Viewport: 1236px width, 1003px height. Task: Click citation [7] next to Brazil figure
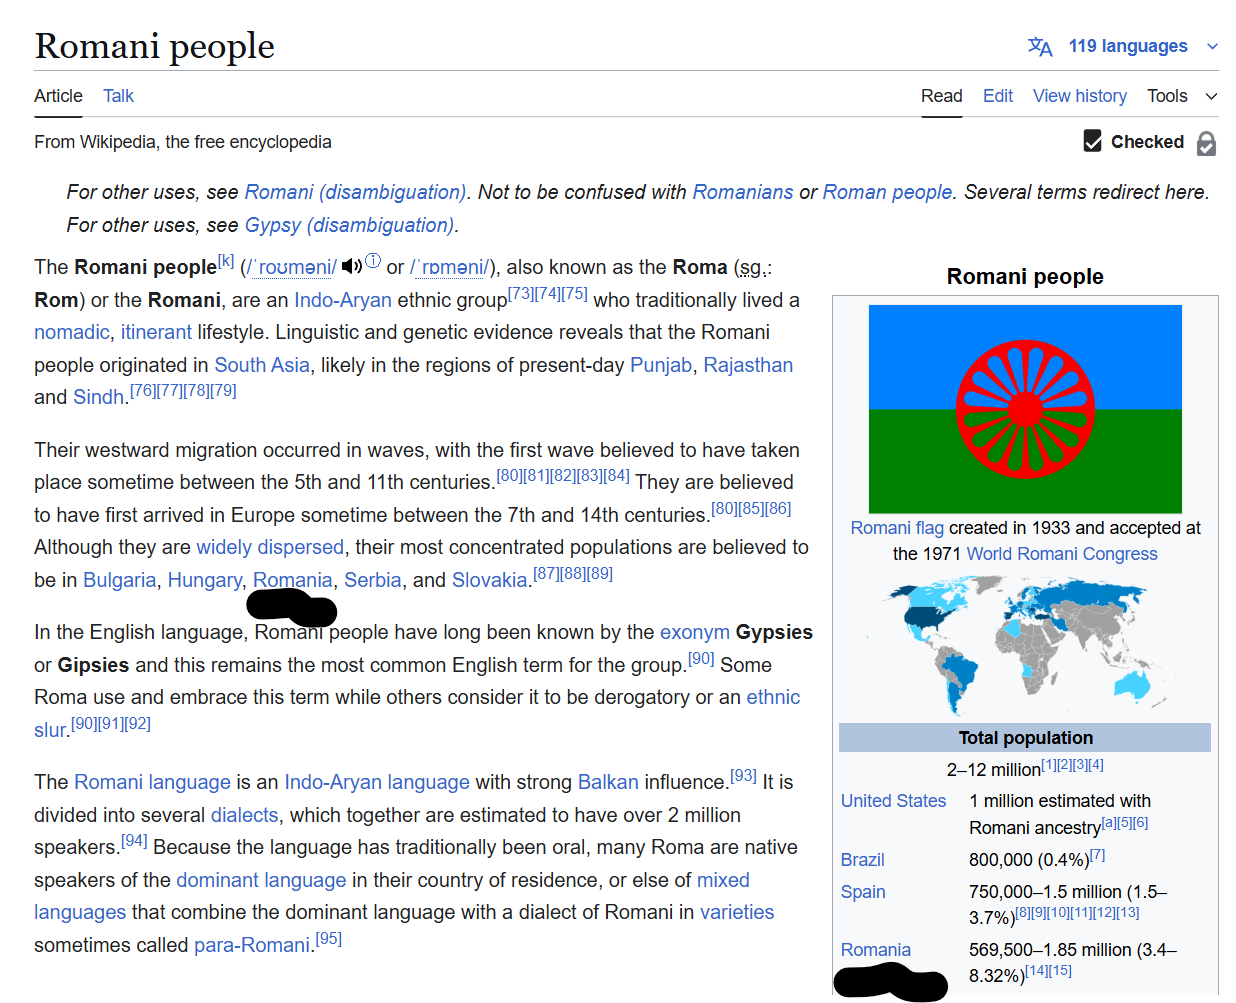1097,854
